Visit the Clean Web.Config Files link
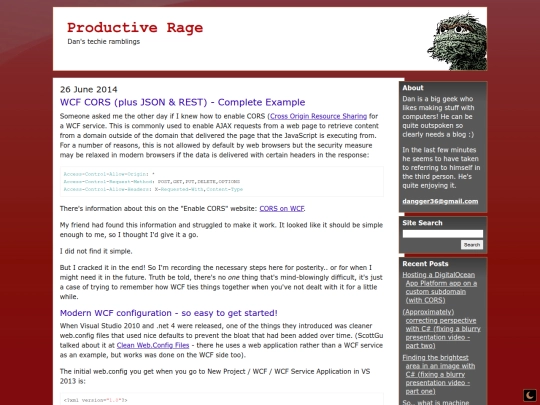Image resolution: width=540 pixels, height=405 pixels. (x=153, y=345)
